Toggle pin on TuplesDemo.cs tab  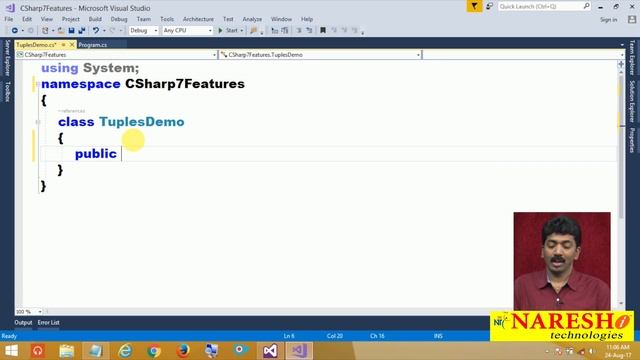click(x=64, y=44)
